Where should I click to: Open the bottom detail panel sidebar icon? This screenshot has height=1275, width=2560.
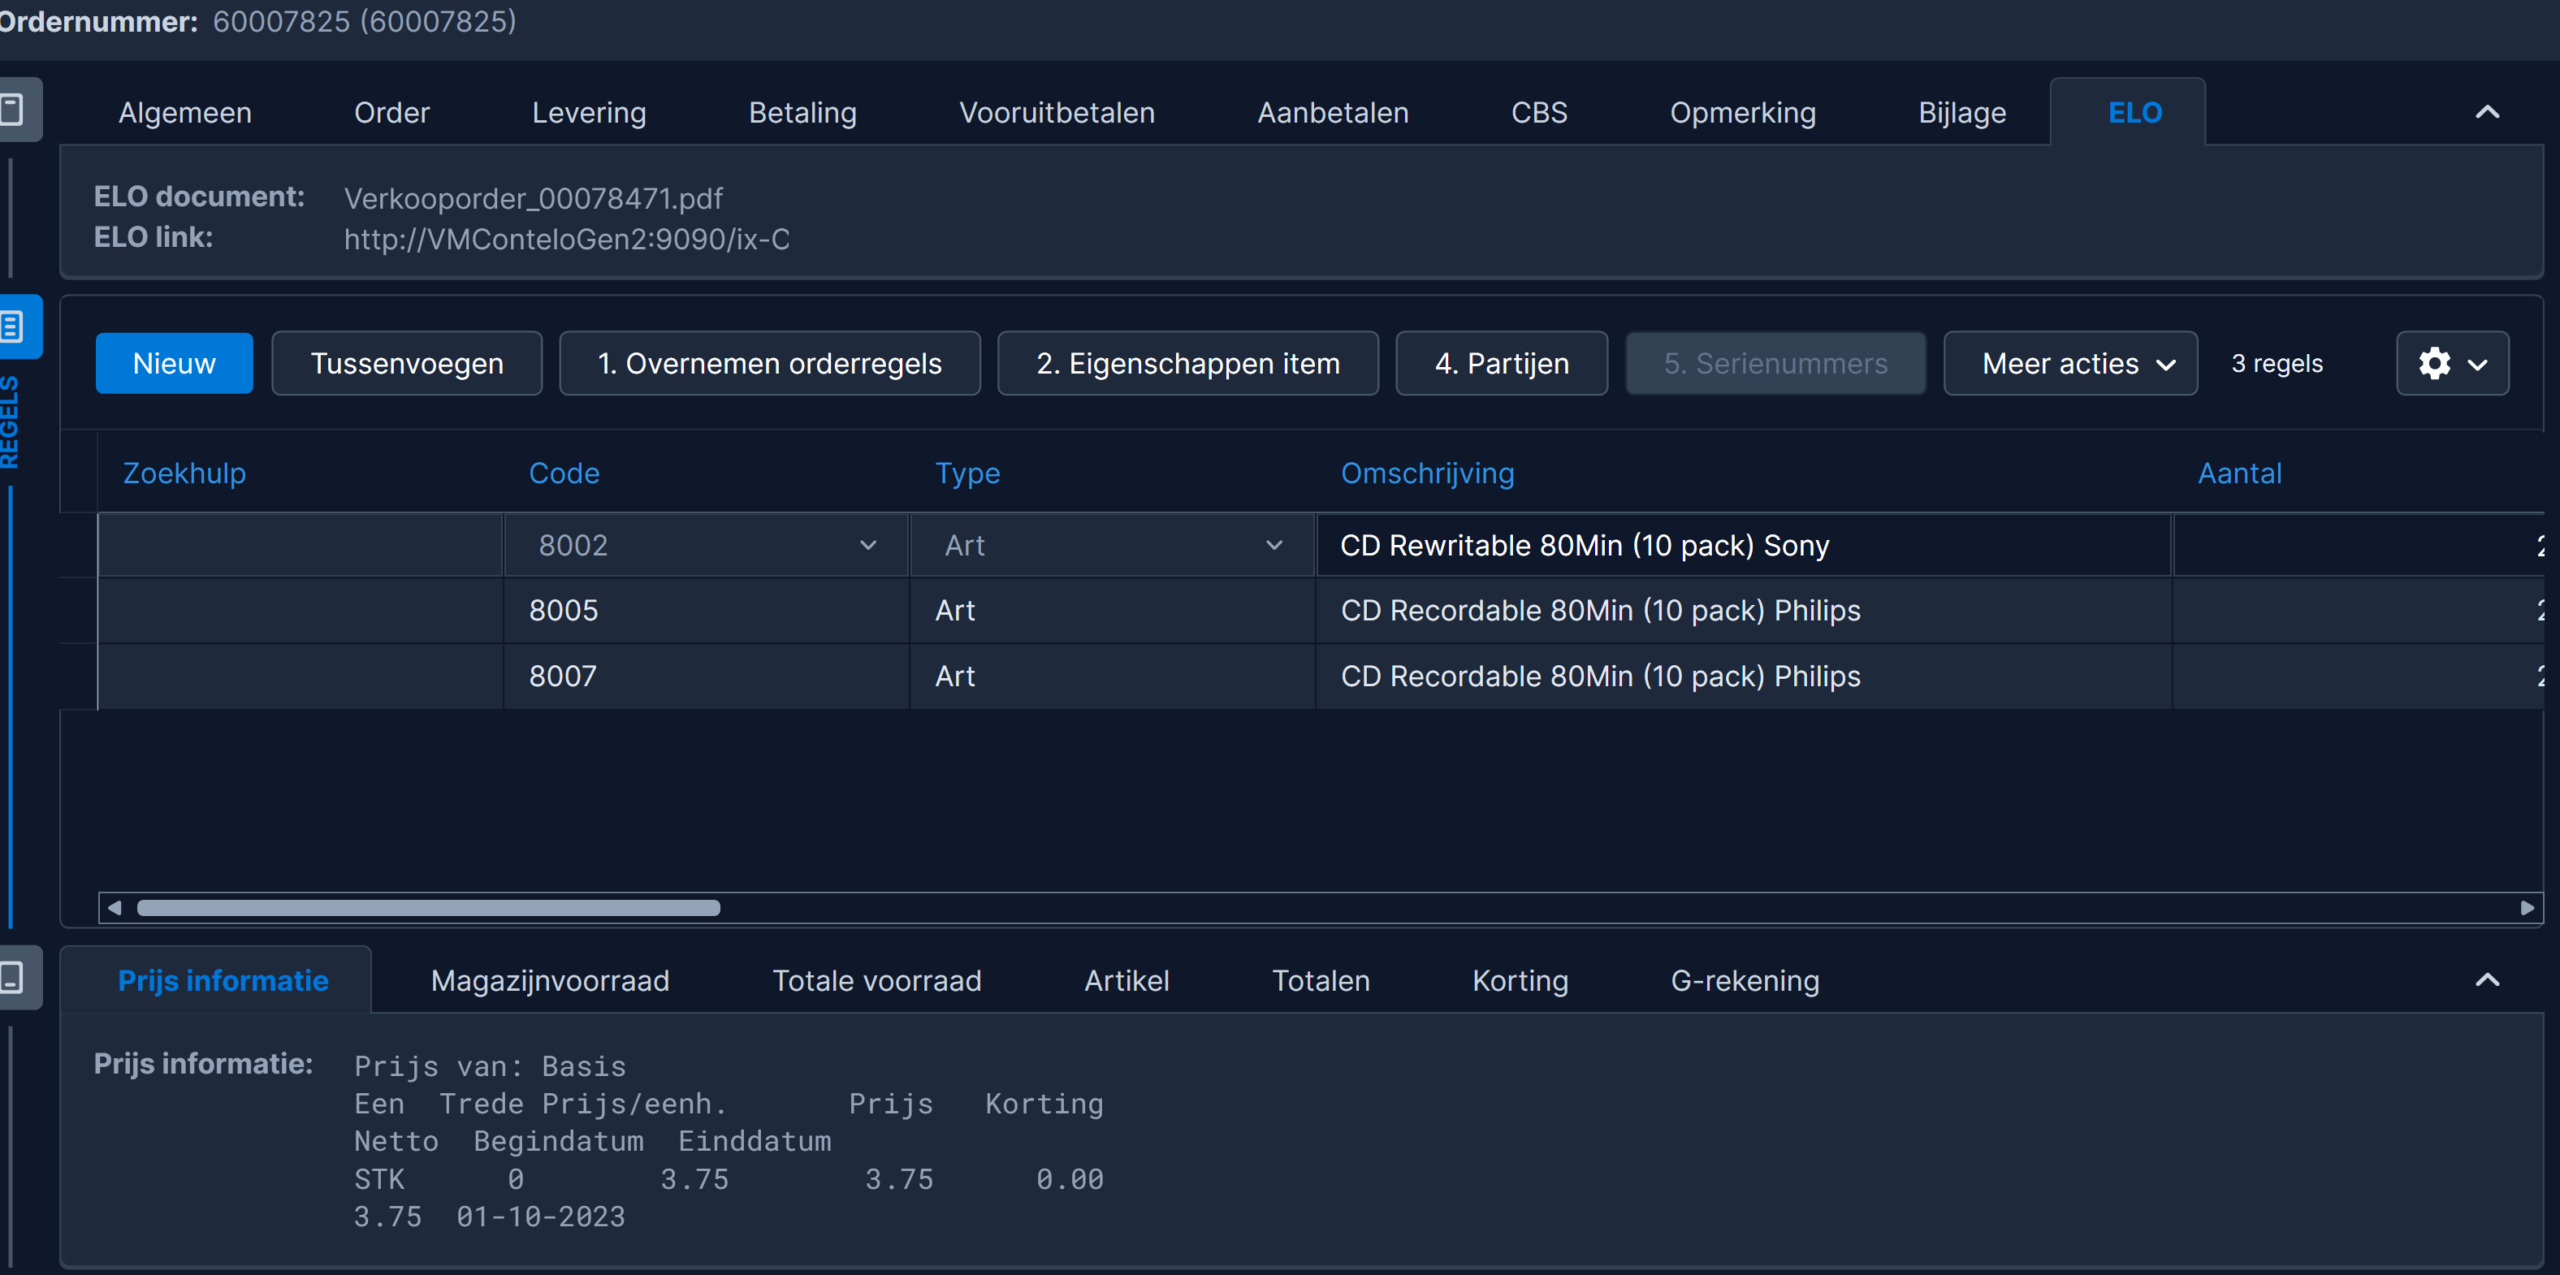point(14,977)
